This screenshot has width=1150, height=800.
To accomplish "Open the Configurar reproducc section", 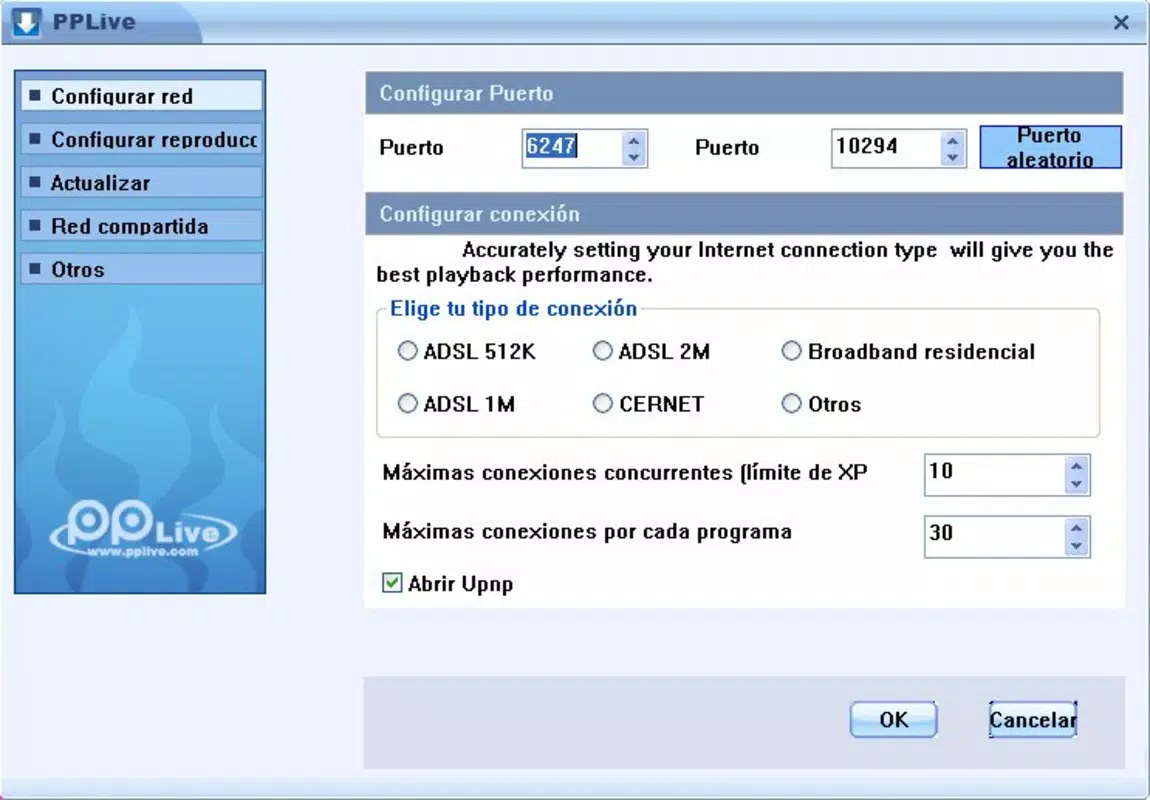I will click(x=142, y=139).
